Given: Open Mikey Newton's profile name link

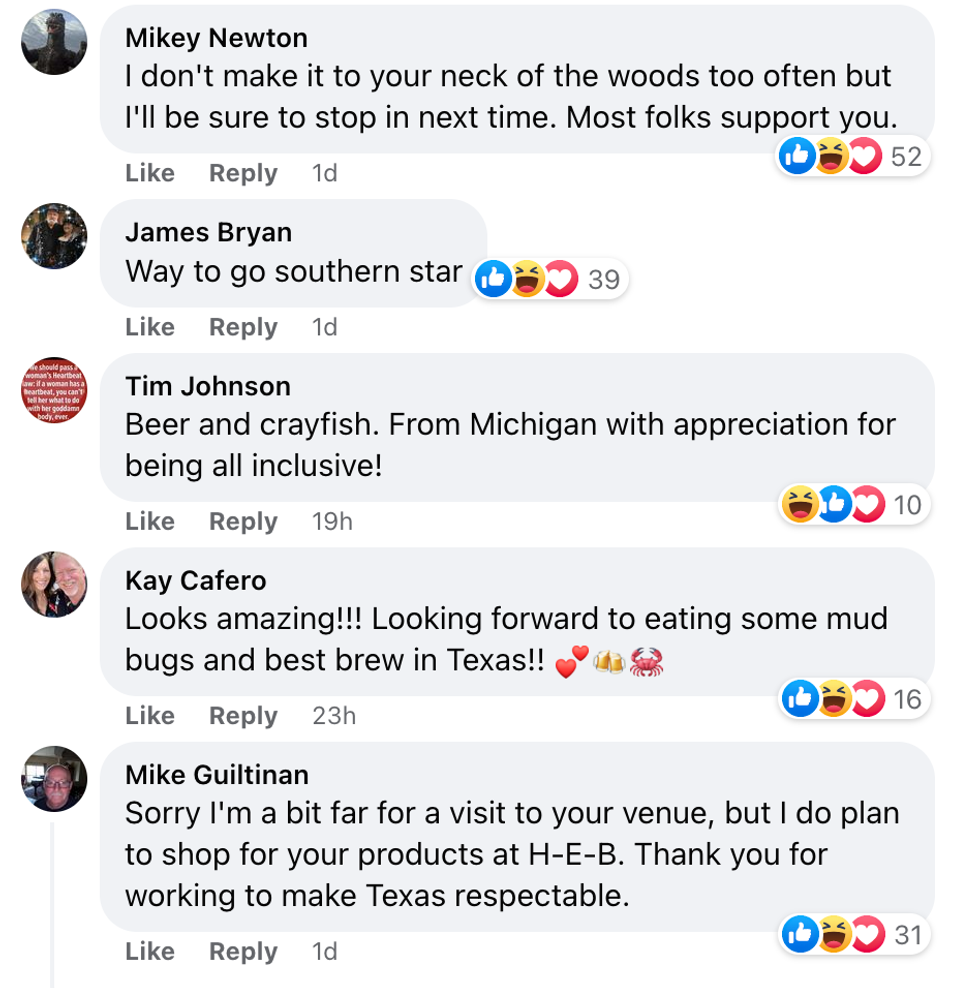Looking at the screenshot, I should point(216,38).
